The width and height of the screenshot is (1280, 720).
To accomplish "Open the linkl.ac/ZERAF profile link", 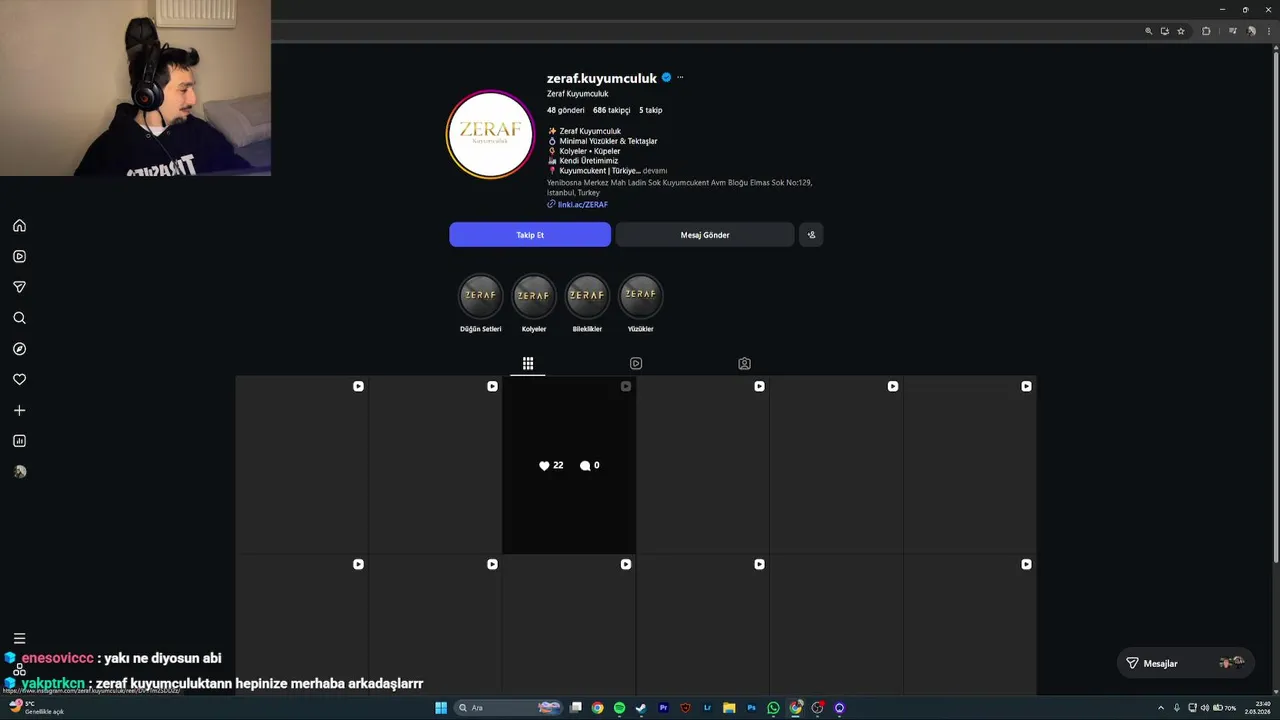I will click(583, 204).
